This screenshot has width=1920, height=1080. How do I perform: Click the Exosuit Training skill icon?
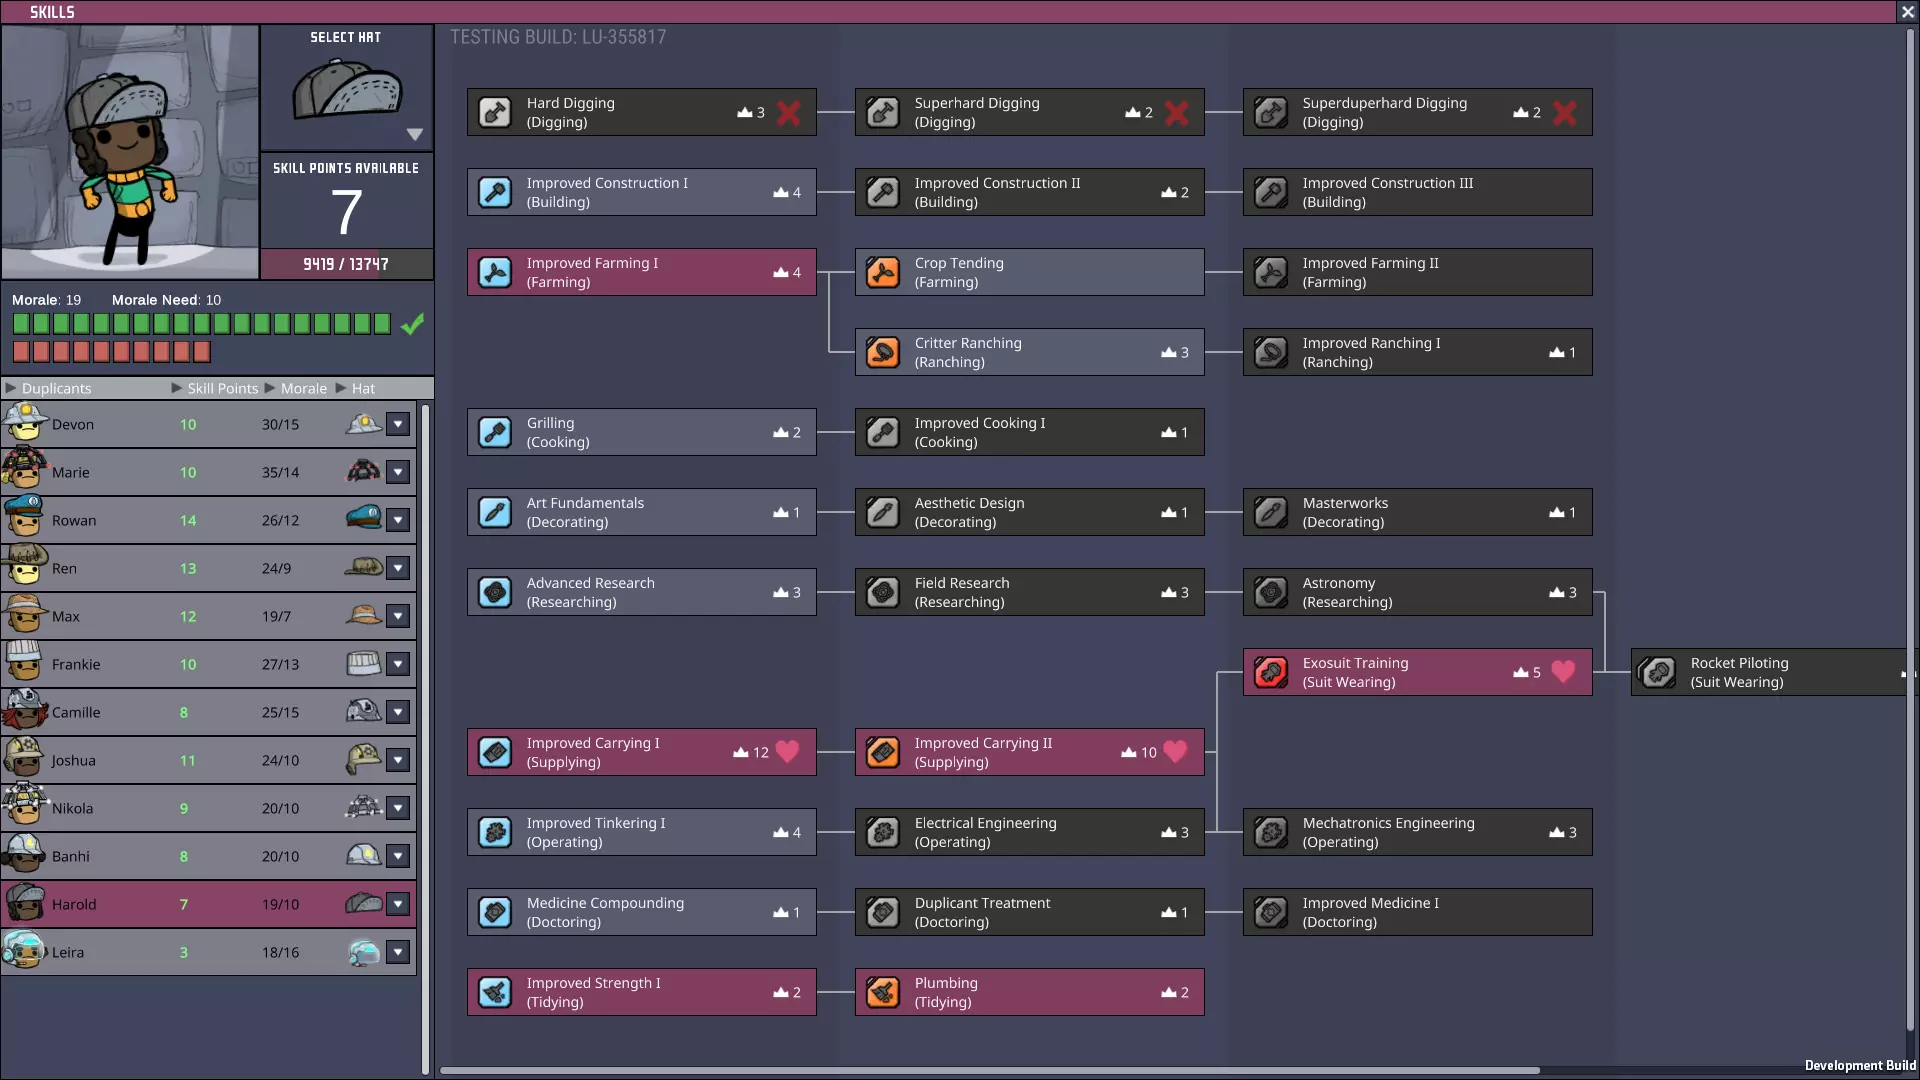point(1271,672)
